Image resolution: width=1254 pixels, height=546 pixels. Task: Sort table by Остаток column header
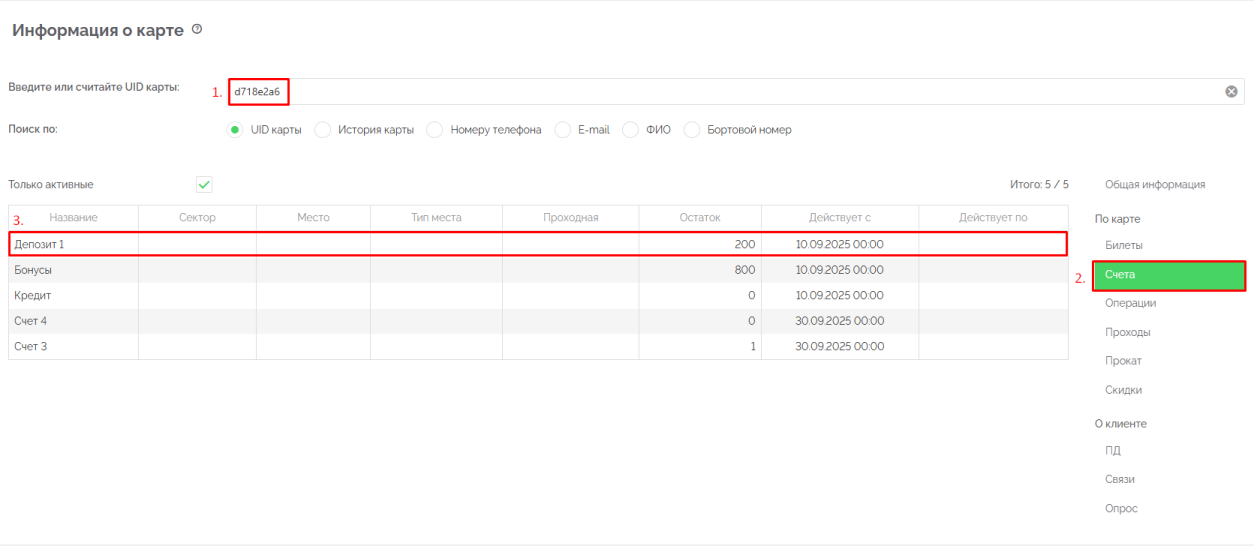click(x=699, y=218)
